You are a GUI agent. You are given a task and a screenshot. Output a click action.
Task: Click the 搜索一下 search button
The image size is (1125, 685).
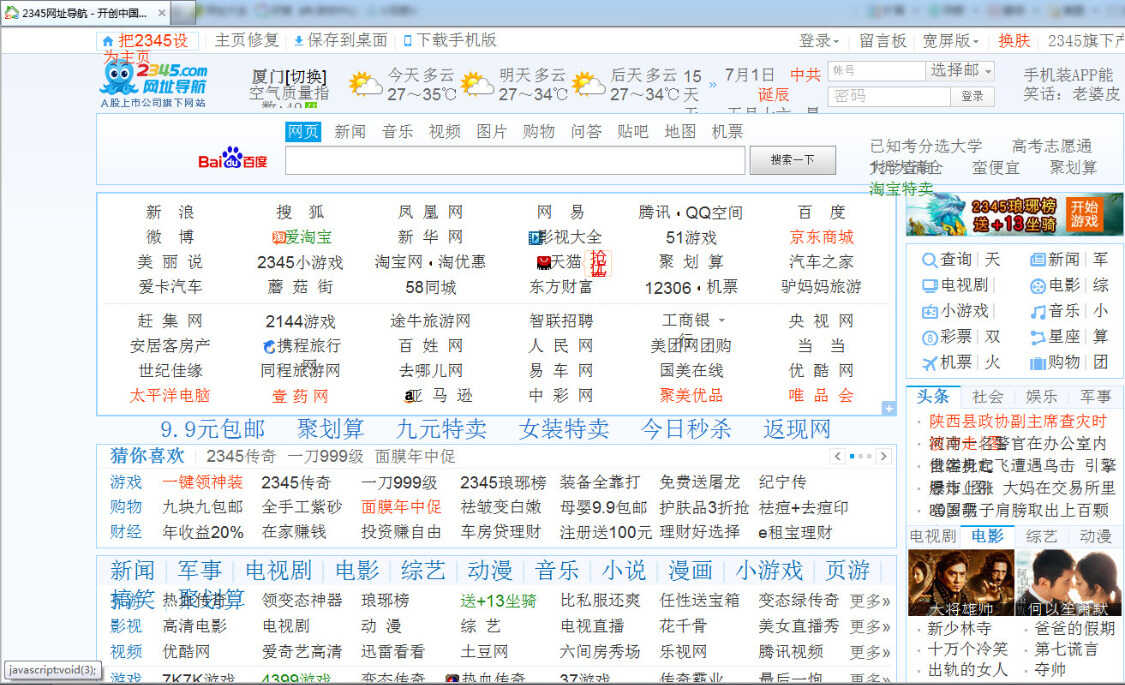793,160
